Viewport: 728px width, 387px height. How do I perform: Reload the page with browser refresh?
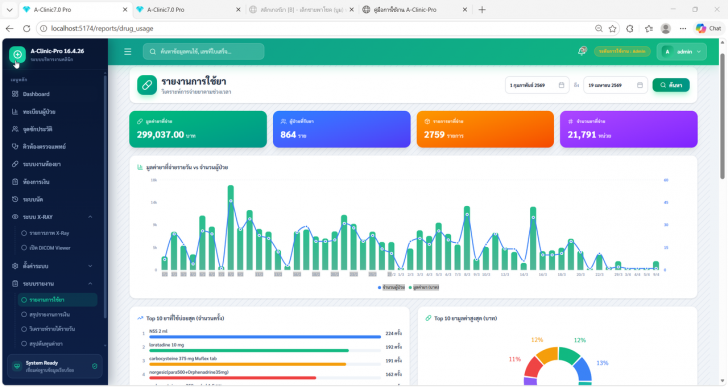click(x=26, y=28)
